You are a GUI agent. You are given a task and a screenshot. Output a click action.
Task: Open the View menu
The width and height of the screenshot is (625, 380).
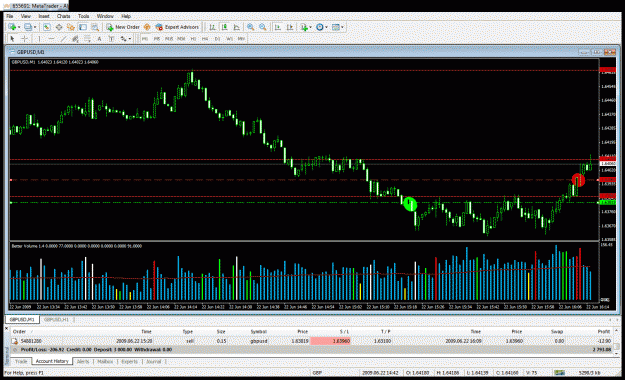pos(26,16)
